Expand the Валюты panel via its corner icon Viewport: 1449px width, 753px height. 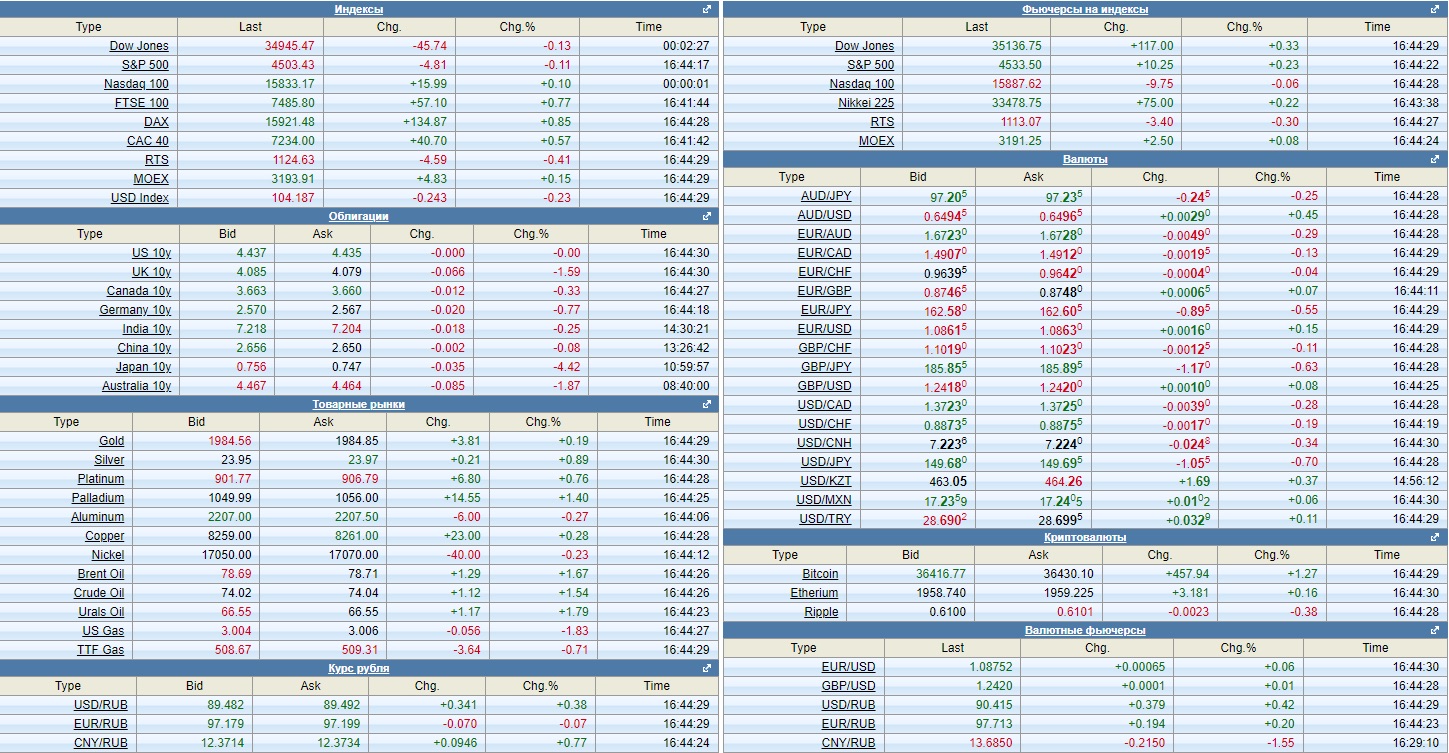tap(1436, 159)
